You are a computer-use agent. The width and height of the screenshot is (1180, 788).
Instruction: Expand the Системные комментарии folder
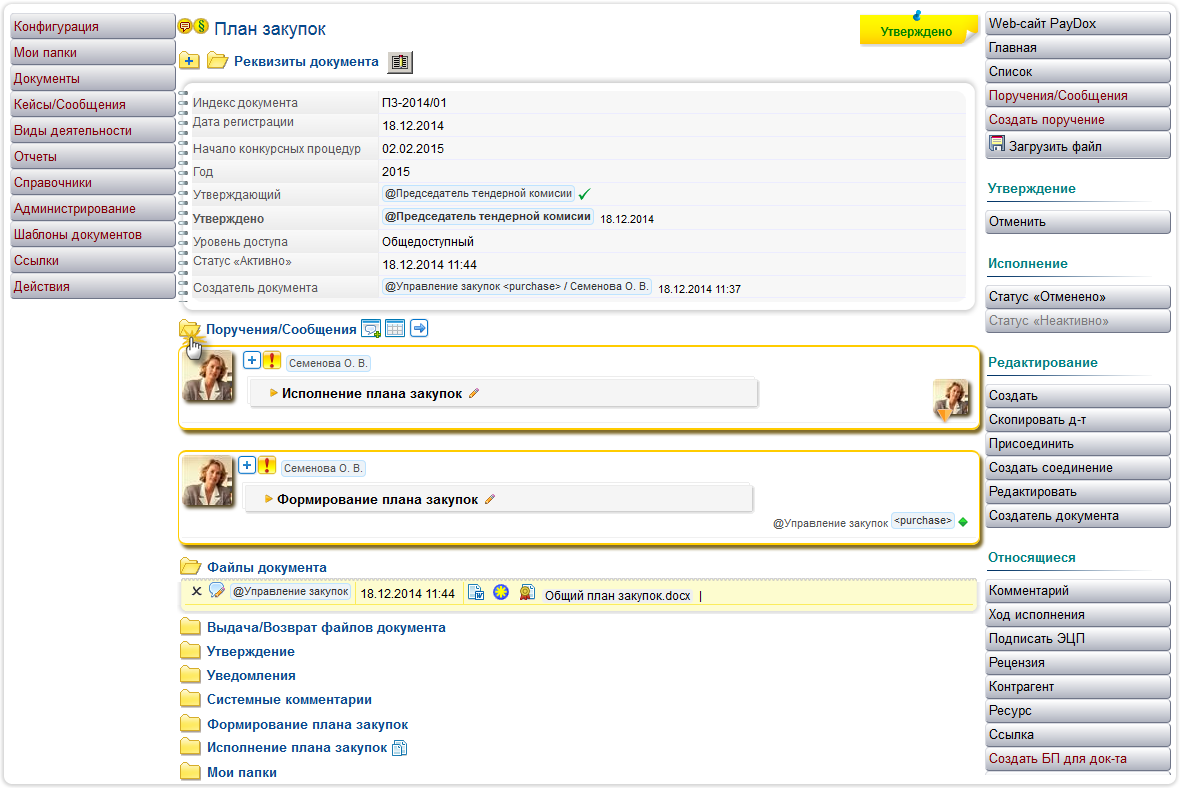click(x=289, y=699)
